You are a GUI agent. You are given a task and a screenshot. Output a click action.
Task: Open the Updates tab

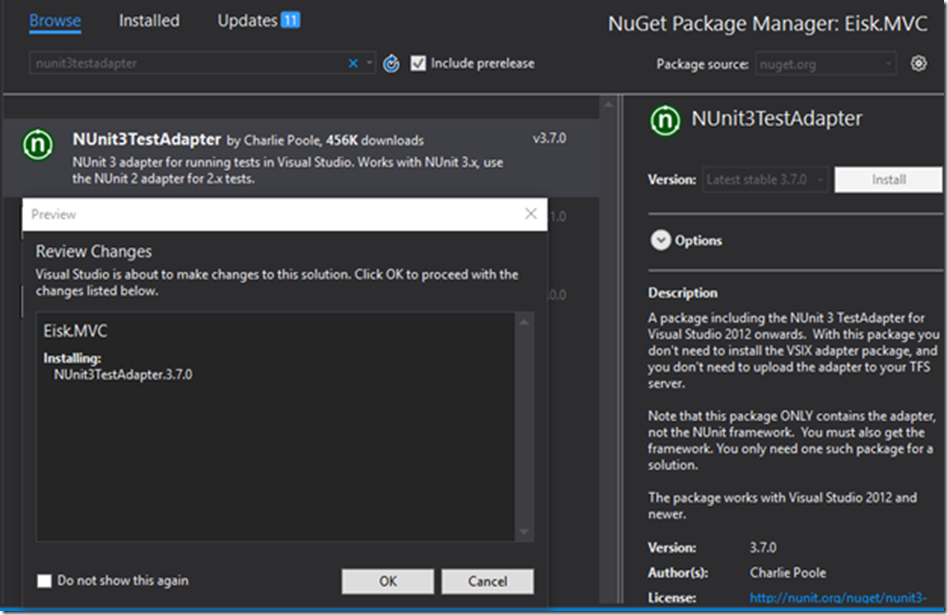click(247, 21)
